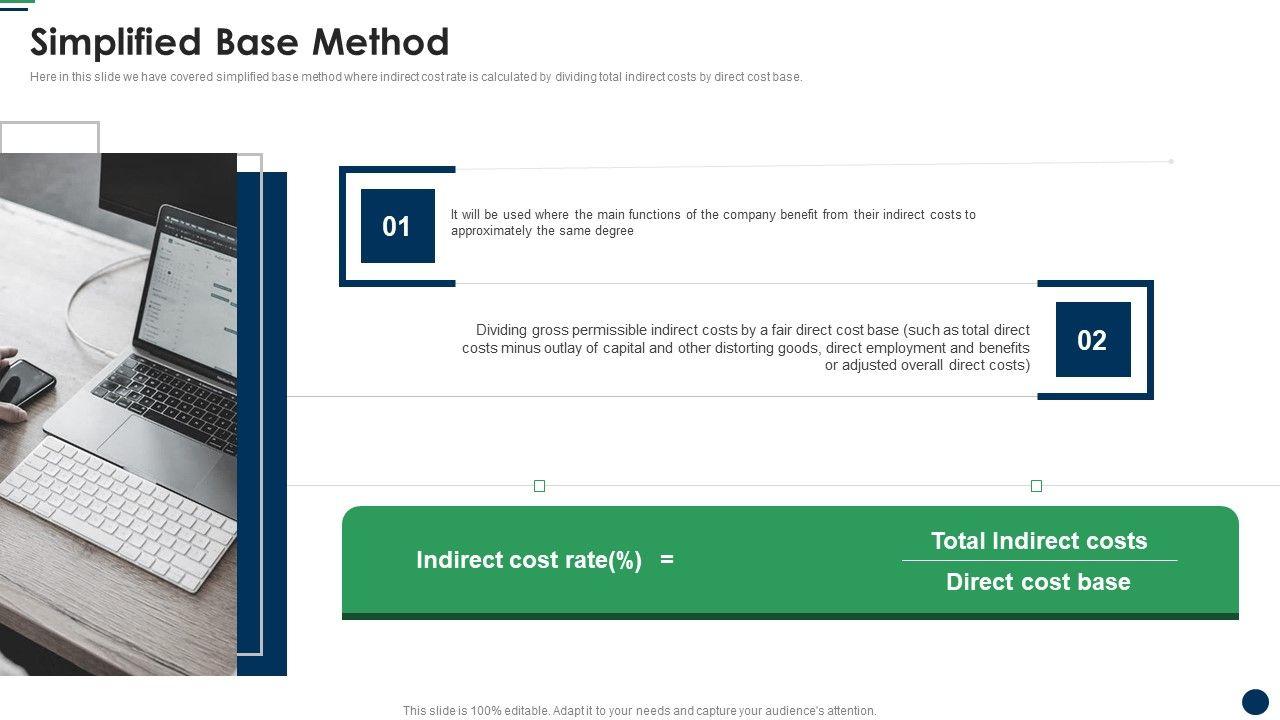Screen dimensions: 1280x720
Task: Click the fraction line in the green formula
Action: coord(1039,561)
